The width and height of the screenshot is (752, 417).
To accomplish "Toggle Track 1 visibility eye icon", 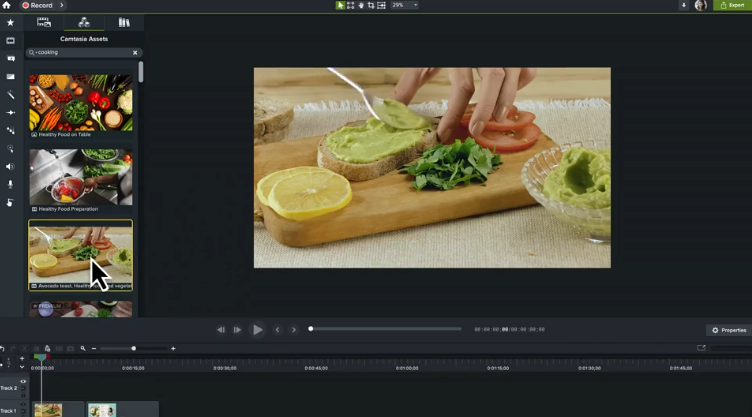I will click(23, 405).
